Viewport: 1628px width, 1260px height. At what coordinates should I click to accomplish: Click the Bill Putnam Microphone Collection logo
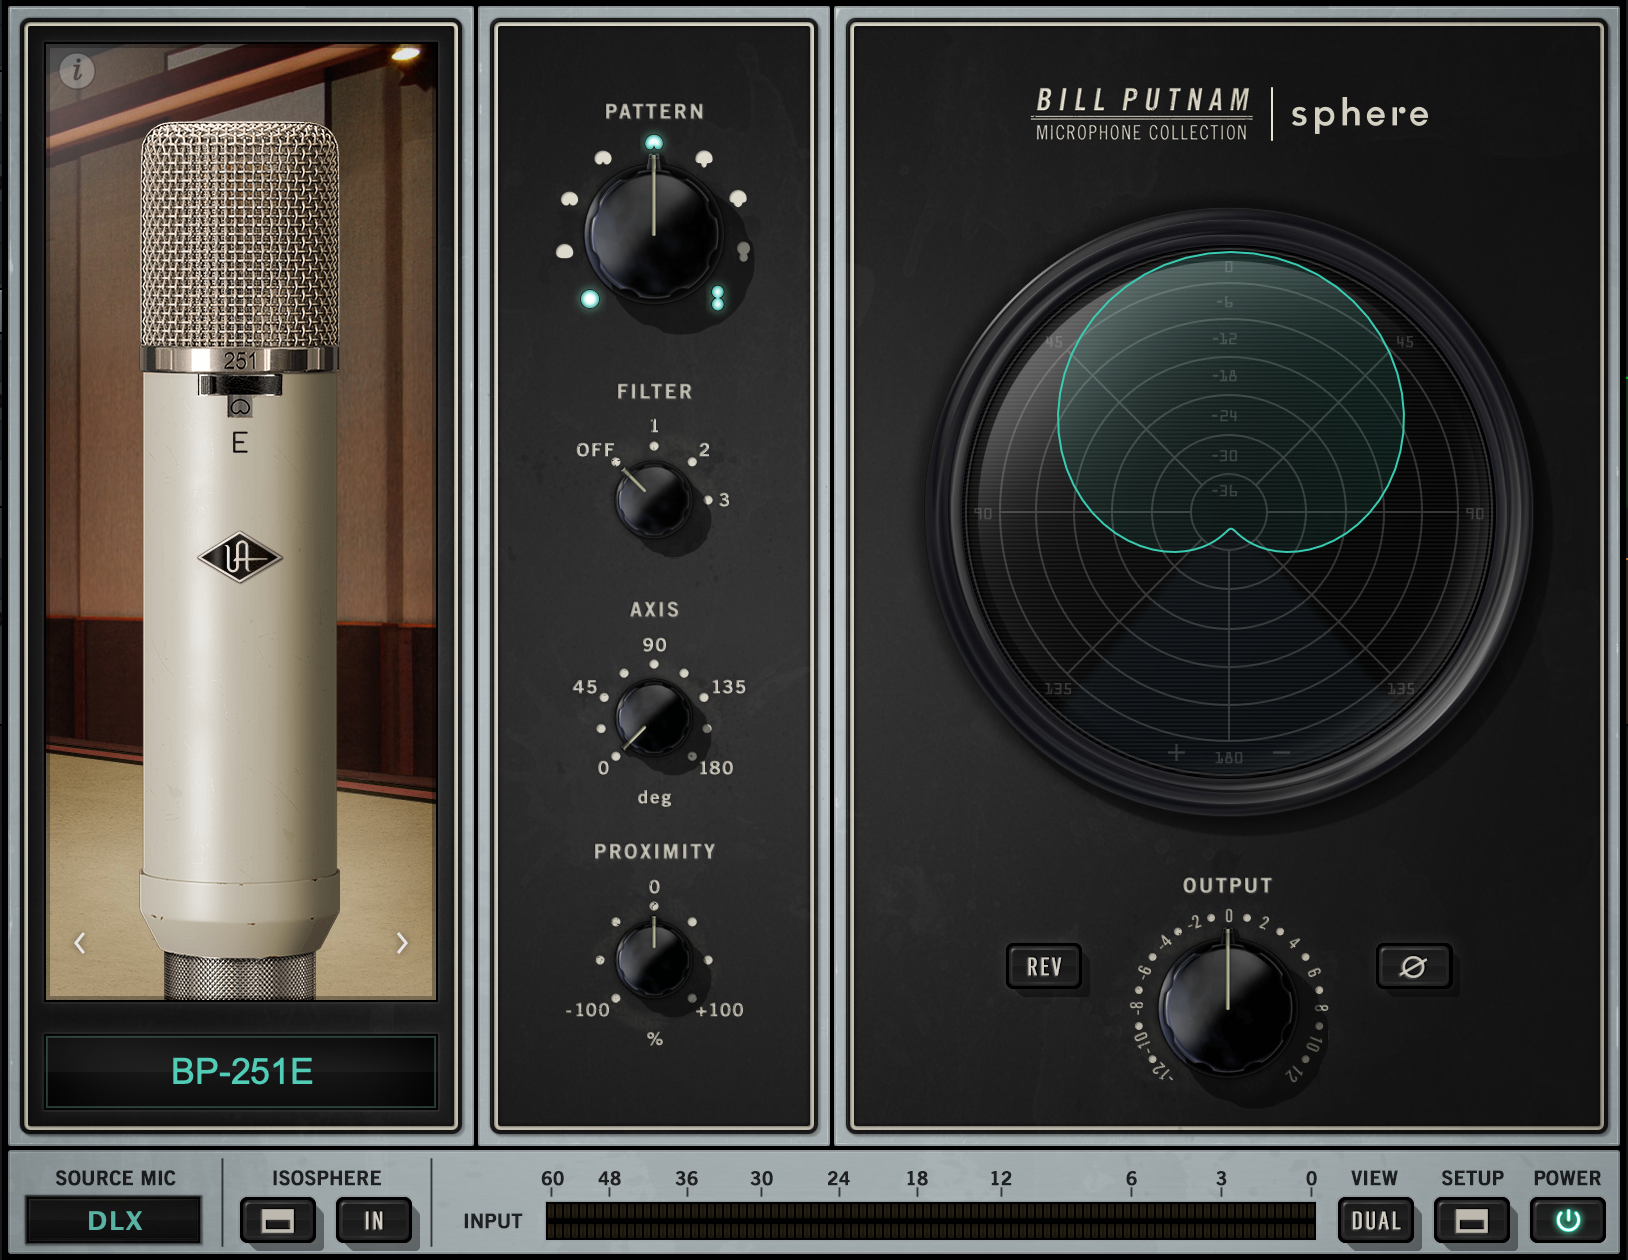[x=1142, y=114]
